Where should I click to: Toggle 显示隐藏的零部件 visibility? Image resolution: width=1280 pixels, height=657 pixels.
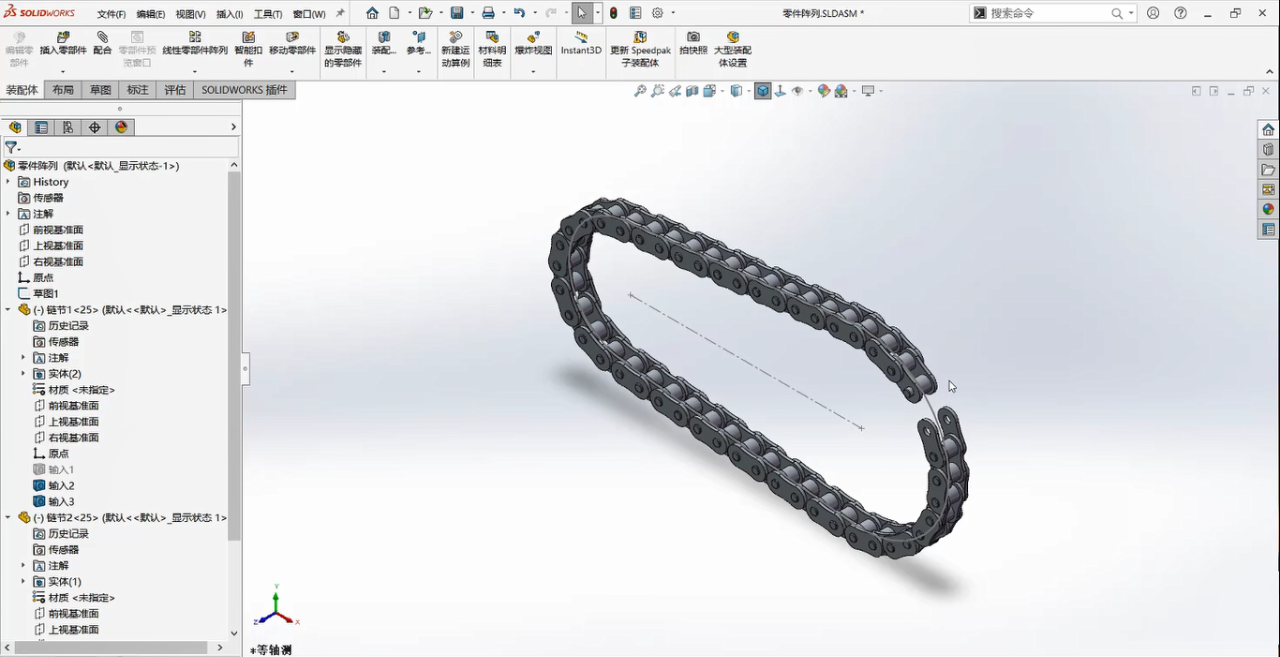tap(343, 49)
